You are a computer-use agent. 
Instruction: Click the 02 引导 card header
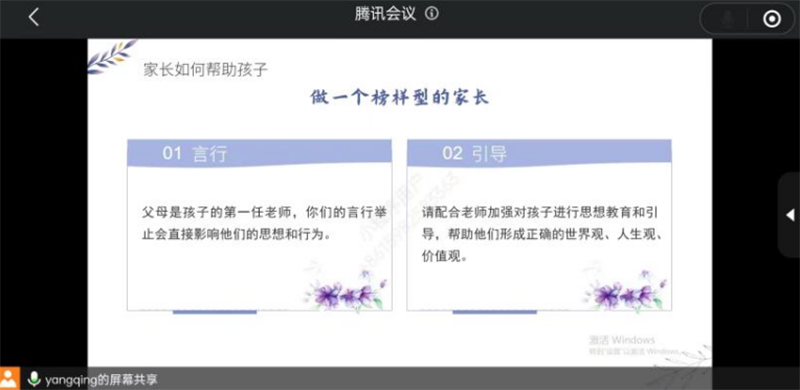coord(539,153)
